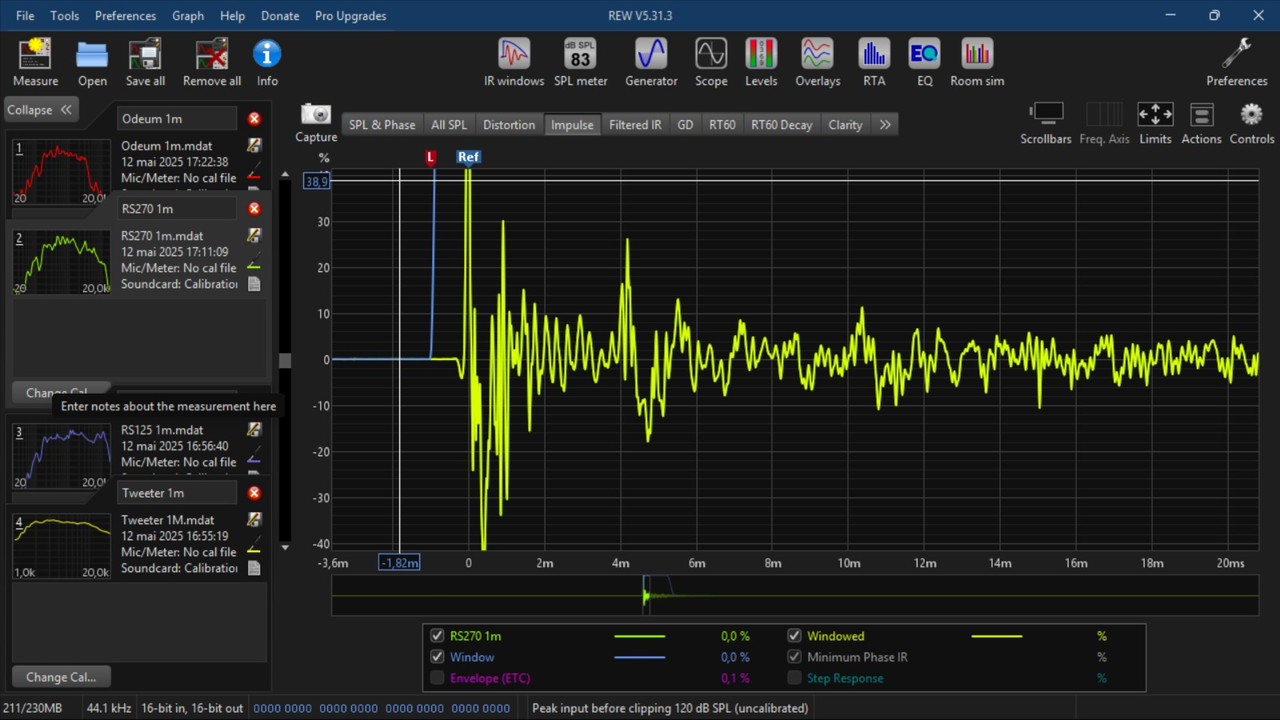Open the Preferences menu
The image size is (1280, 720).
point(125,16)
